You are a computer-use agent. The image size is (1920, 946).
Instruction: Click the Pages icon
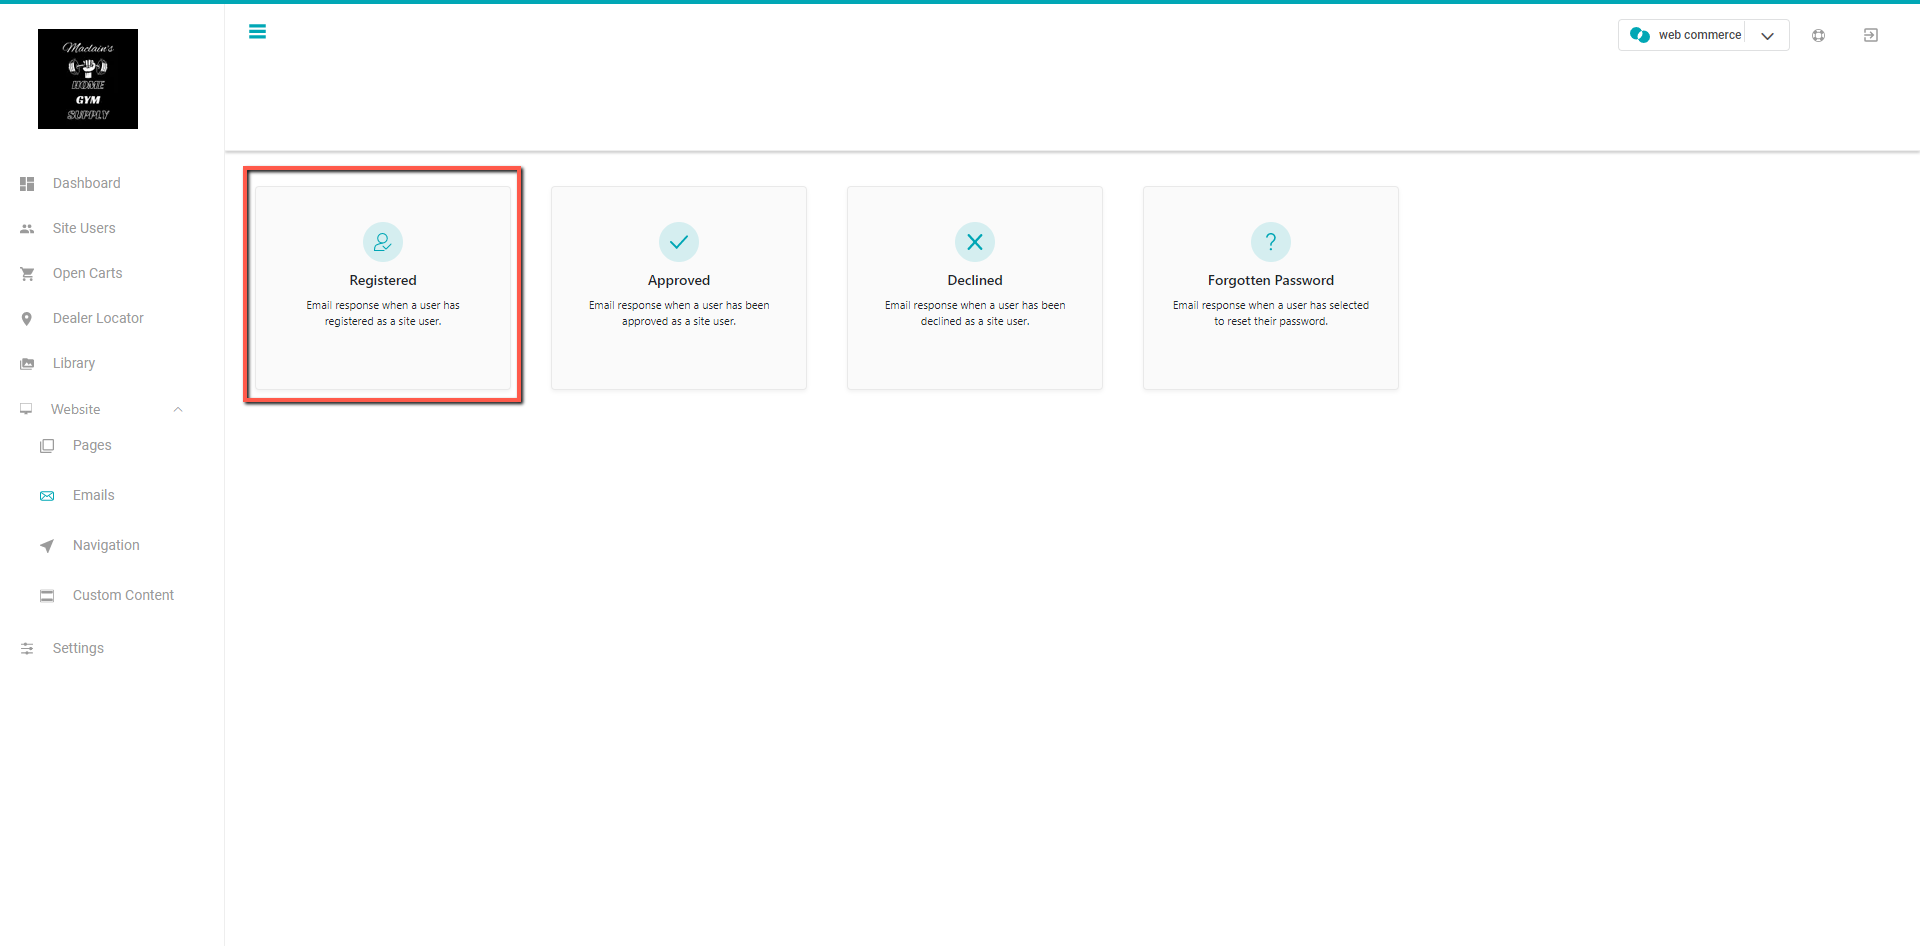pyautogui.click(x=47, y=446)
